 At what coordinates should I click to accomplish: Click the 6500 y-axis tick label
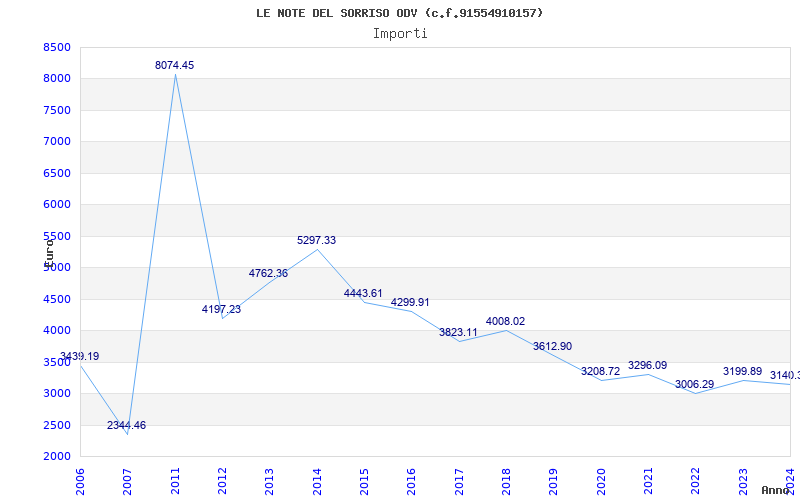[57, 173]
